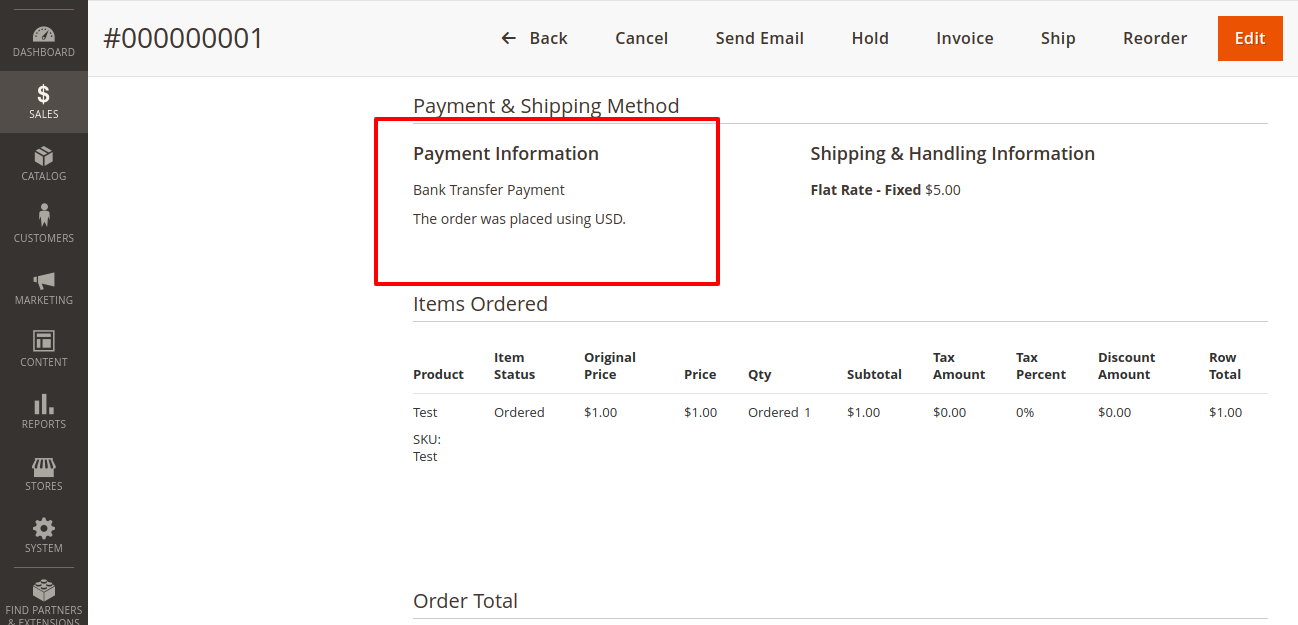Click the Payment & Shipping Method heading

[546, 106]
